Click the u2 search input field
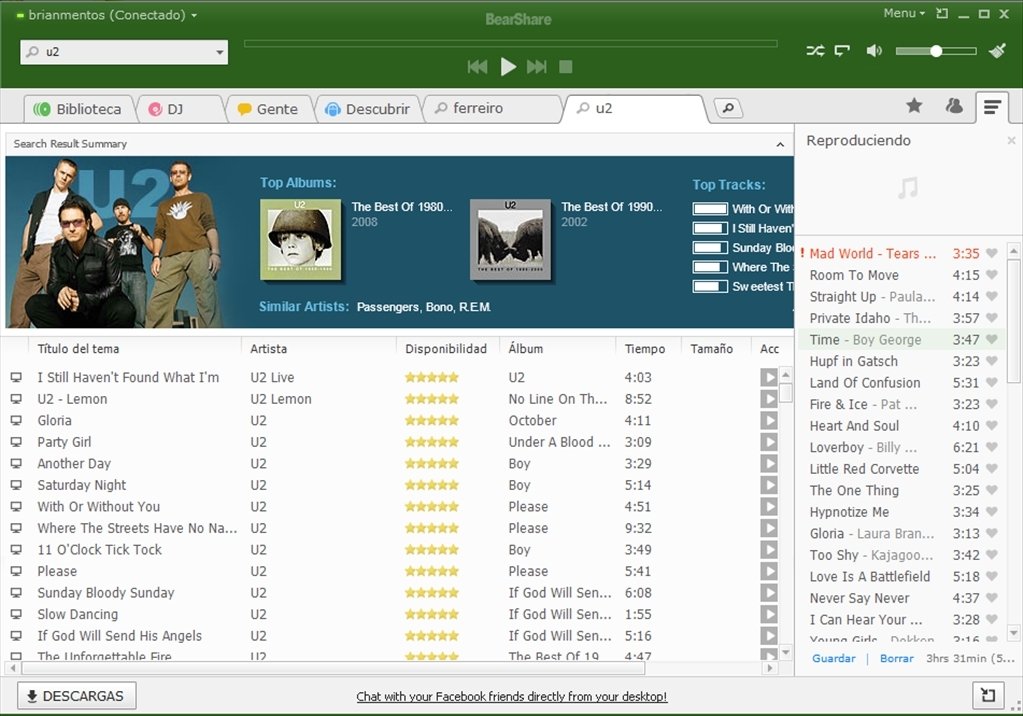1023x716 pixels. click(x=124, y=52)
